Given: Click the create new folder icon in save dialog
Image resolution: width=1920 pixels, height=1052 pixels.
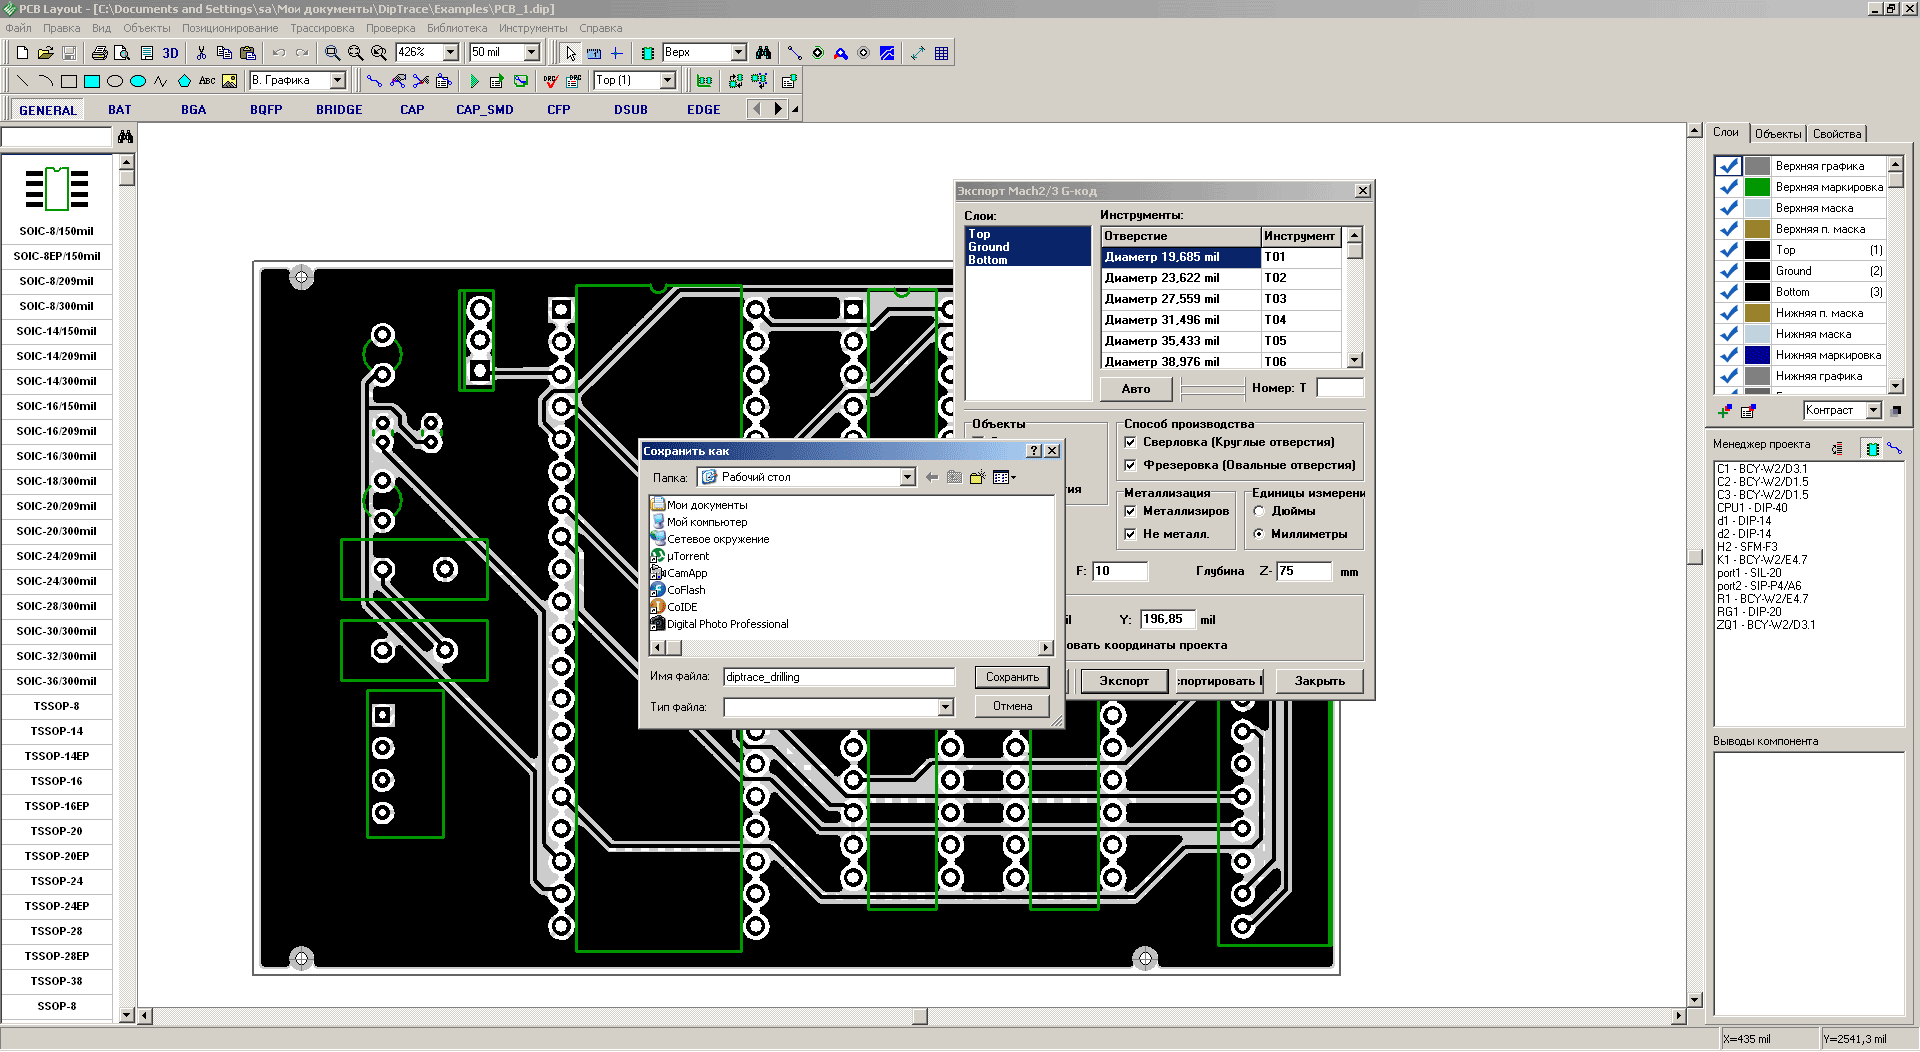Looking at the screenshot, I should click(977, 478).
